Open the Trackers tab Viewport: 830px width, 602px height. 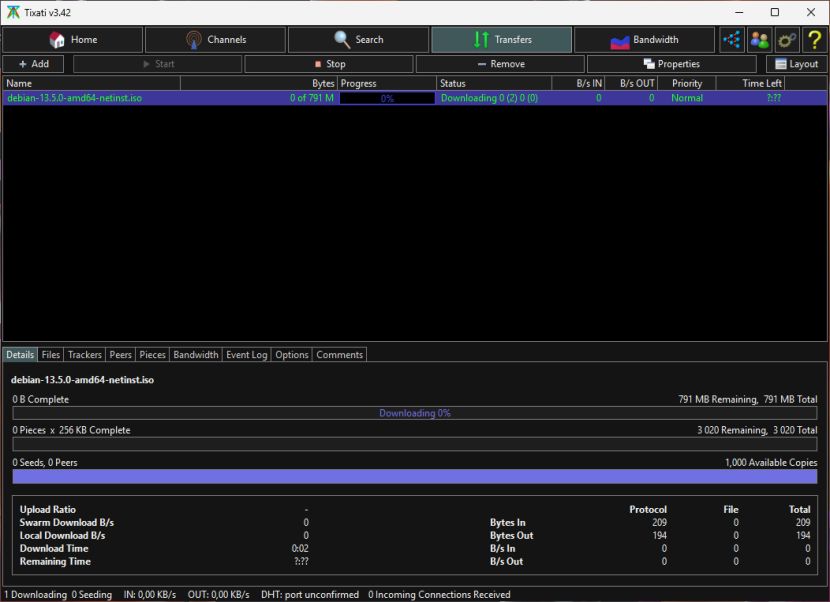click(x=85, y=355)
